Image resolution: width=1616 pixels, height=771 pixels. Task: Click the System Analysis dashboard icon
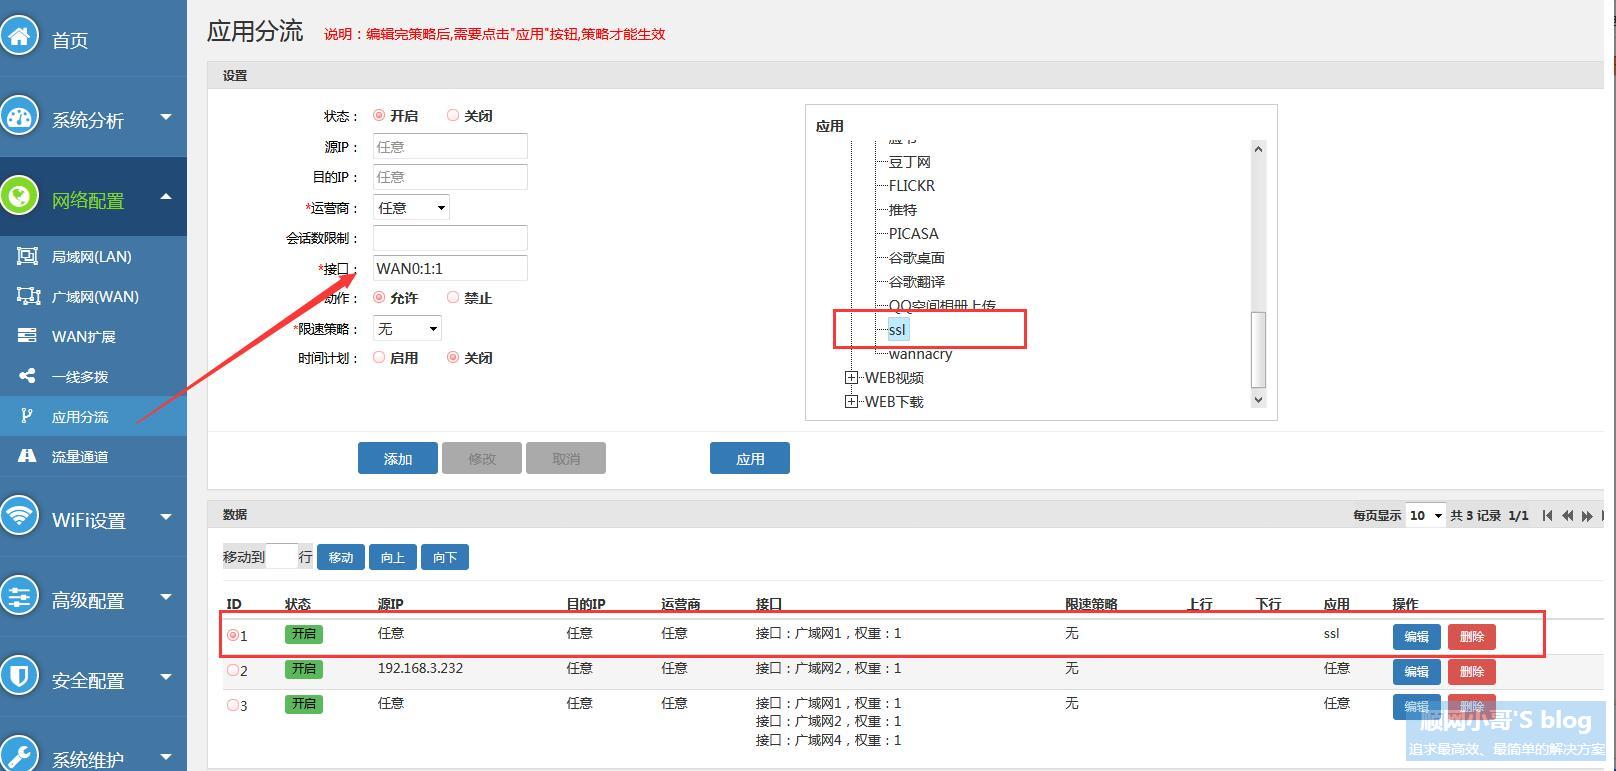click(19, 117)
